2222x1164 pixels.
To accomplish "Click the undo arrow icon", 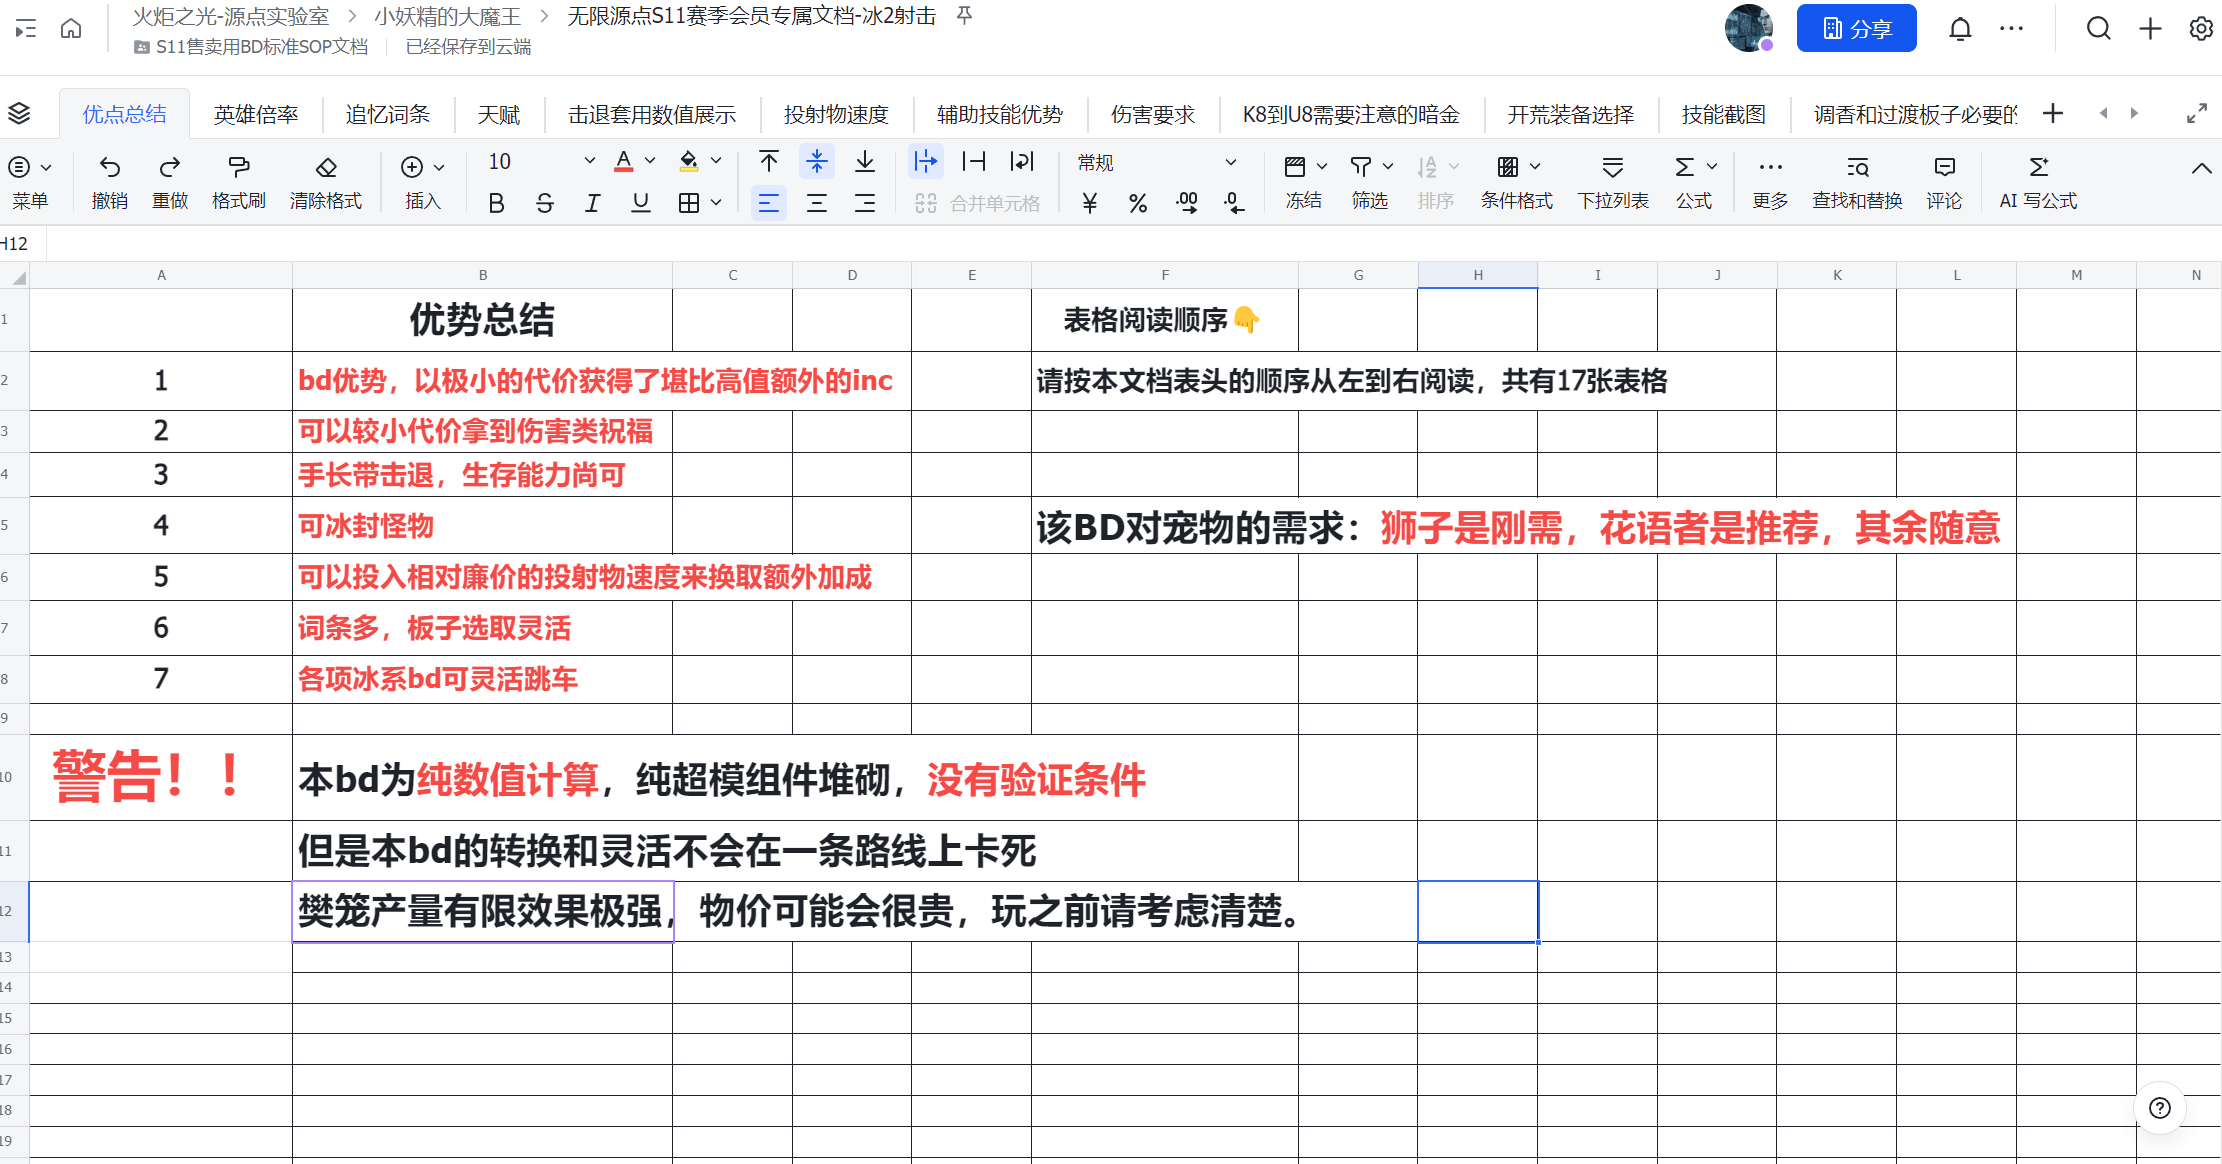I will [x=110, y=167].
